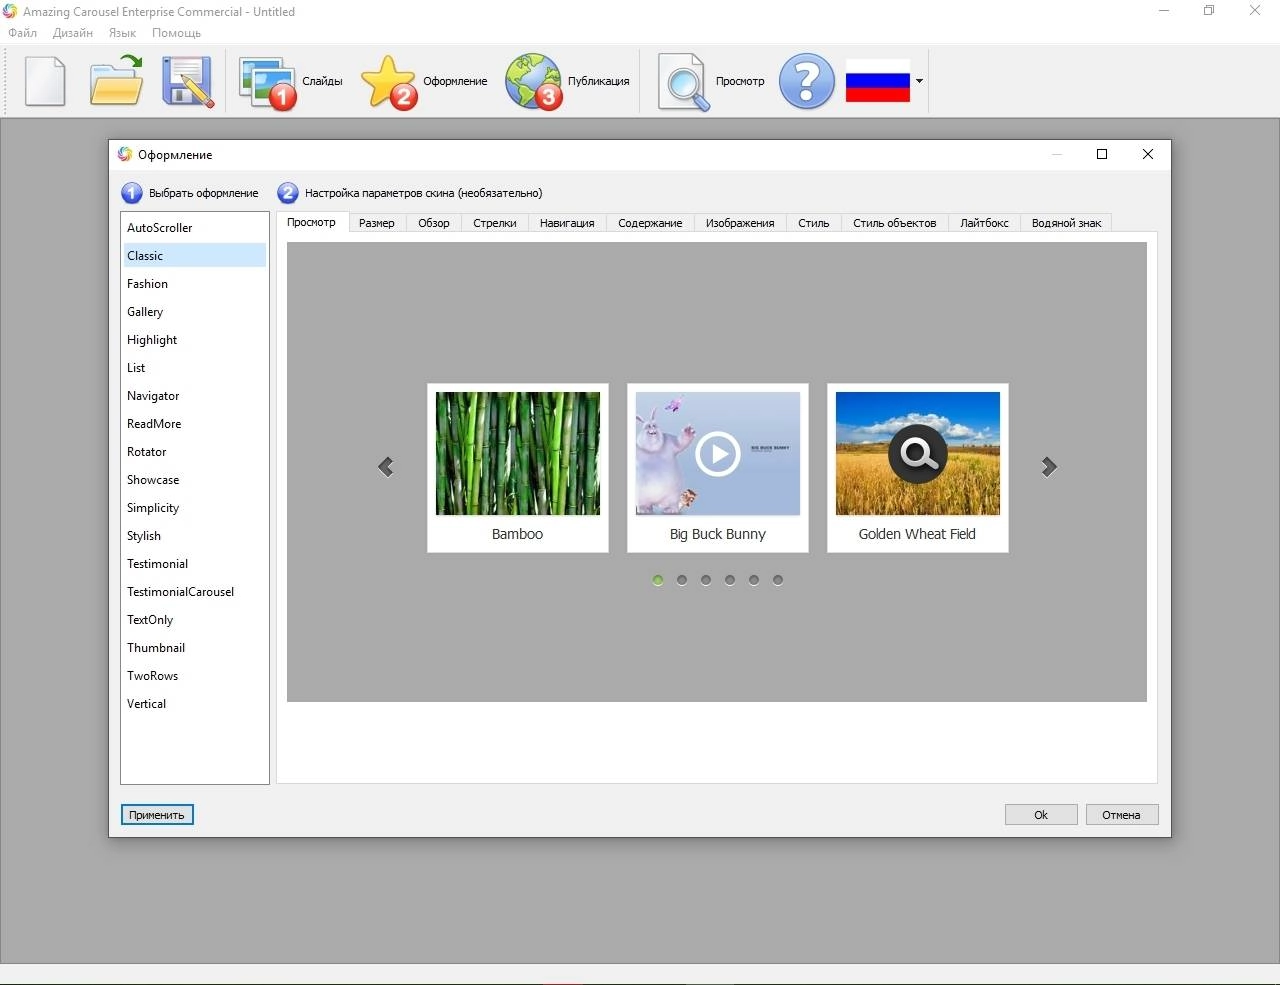The width and height of the screenshot is (1280, 985).
Task: Switch to the Стиль объектов tab
Action: 895,223
